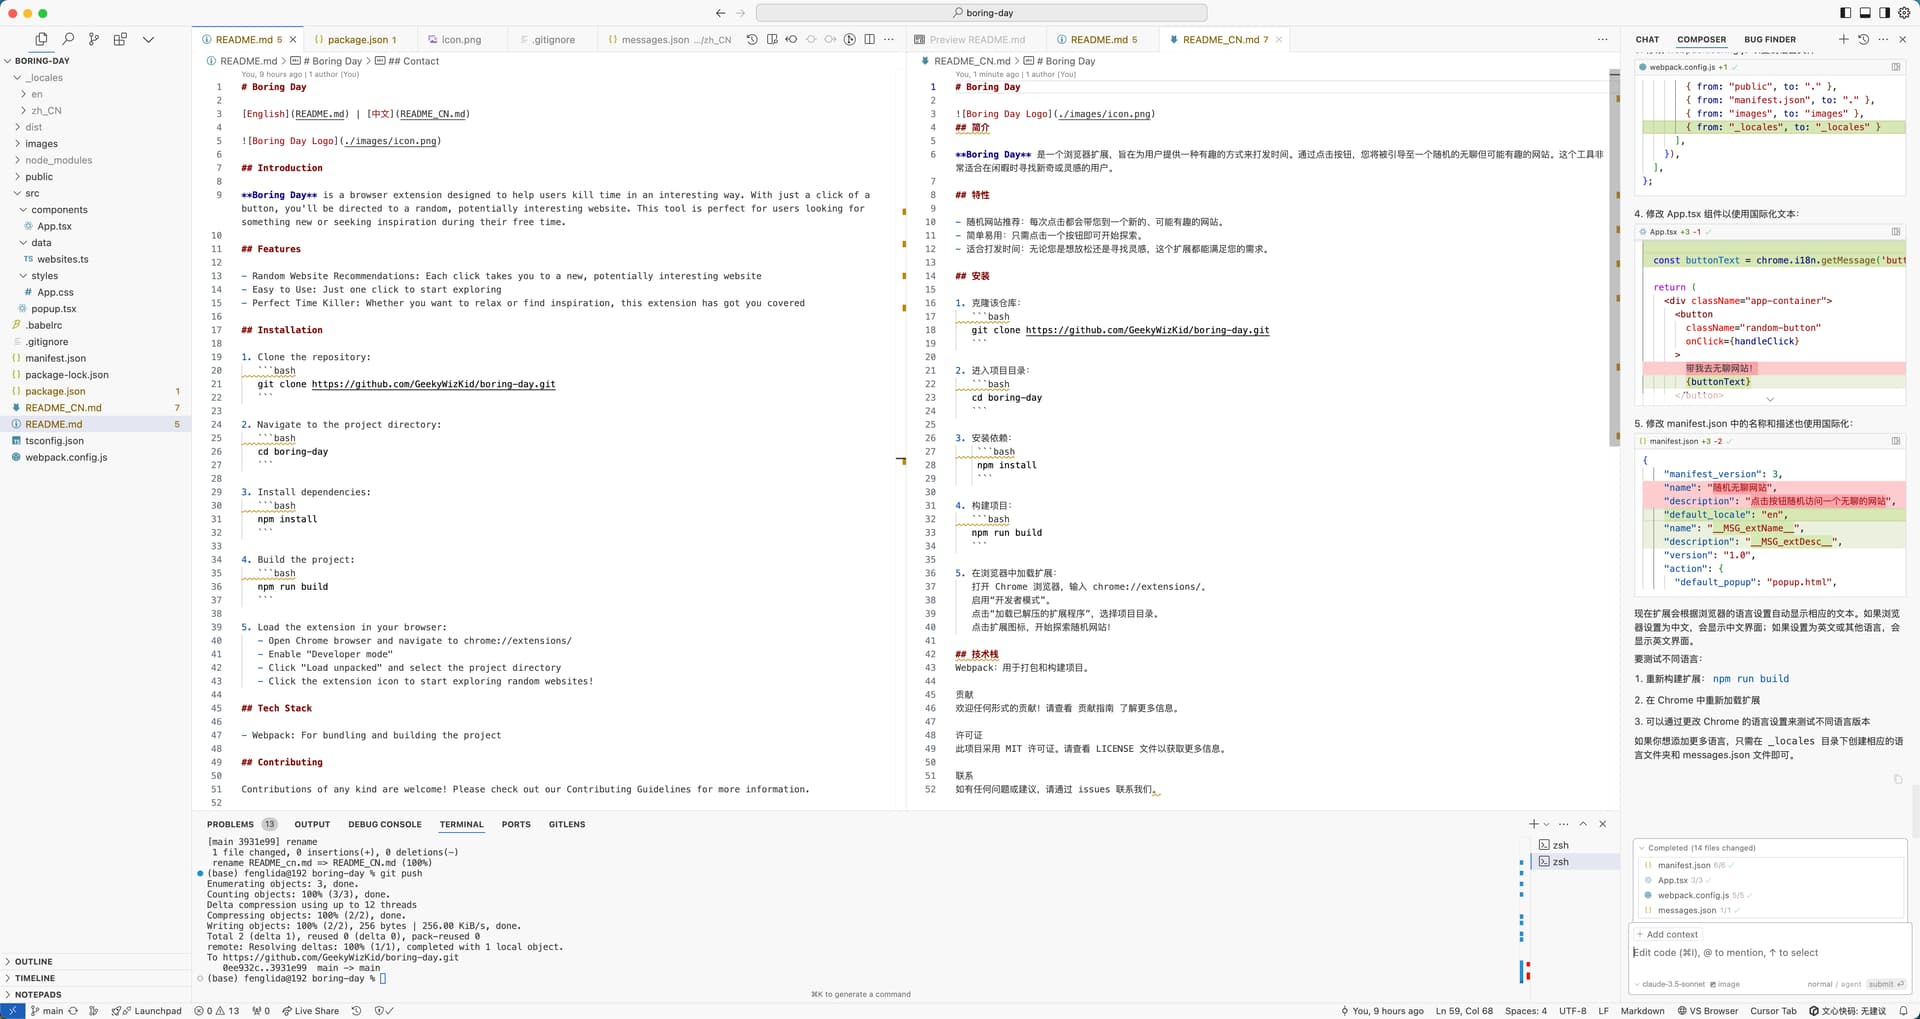The height and width of the screenshot is (1019, 1920).
Task: Switch to the PROBLEMS panel tab
Action: [x=230, y=825]
